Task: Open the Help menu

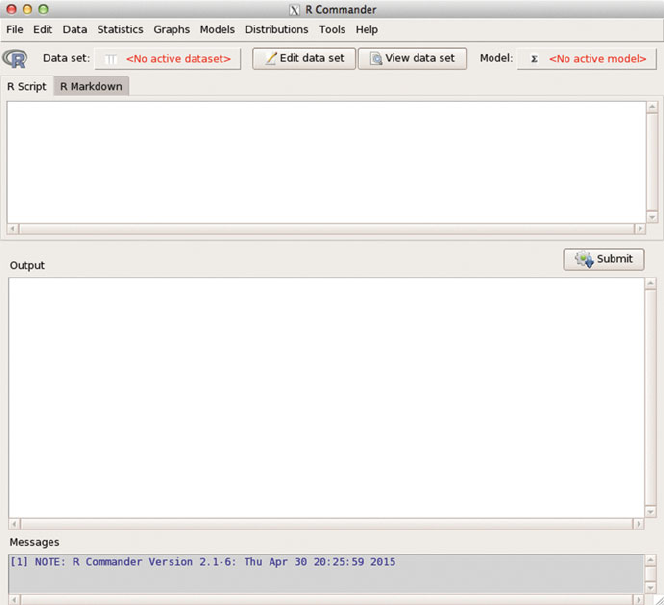Action: [367, 29]
